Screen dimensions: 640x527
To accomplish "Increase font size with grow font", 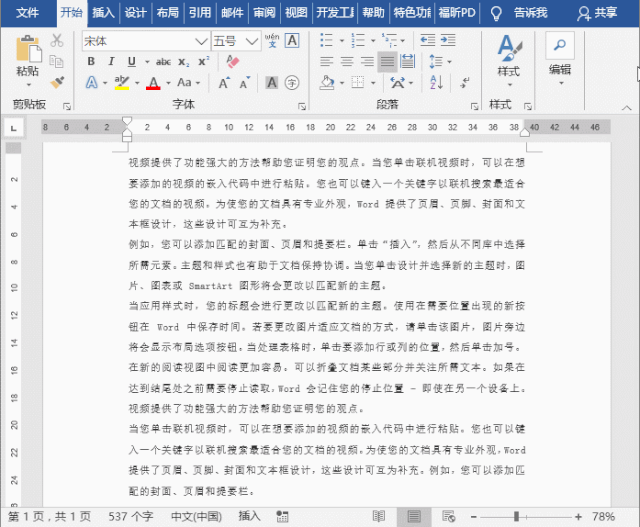I will click(x=224, y=83).
